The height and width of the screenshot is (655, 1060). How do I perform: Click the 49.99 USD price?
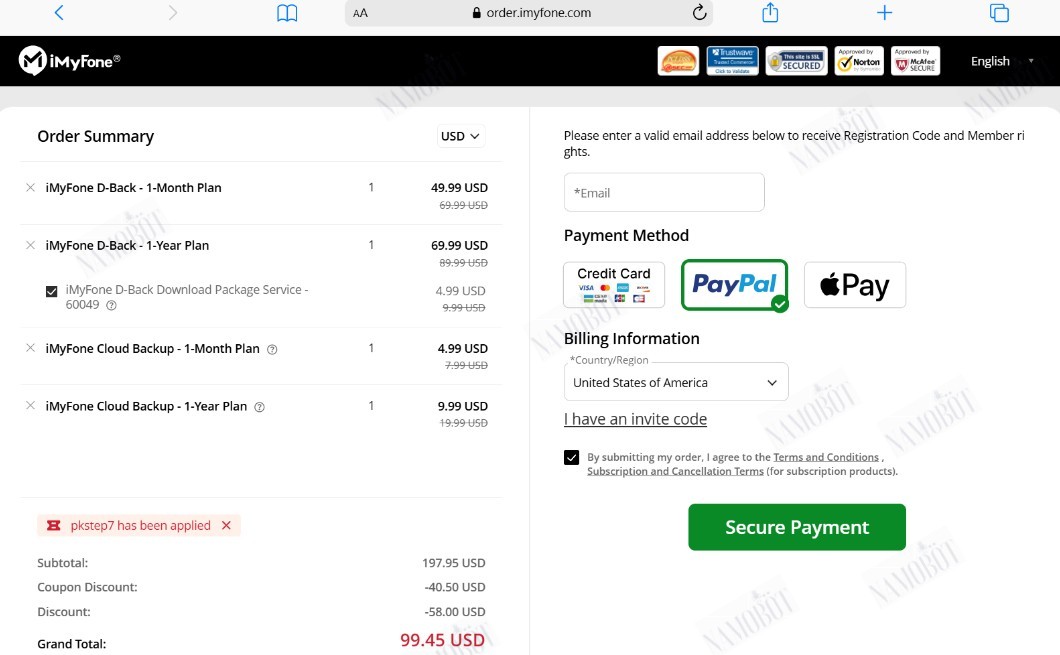pos(460,188)
